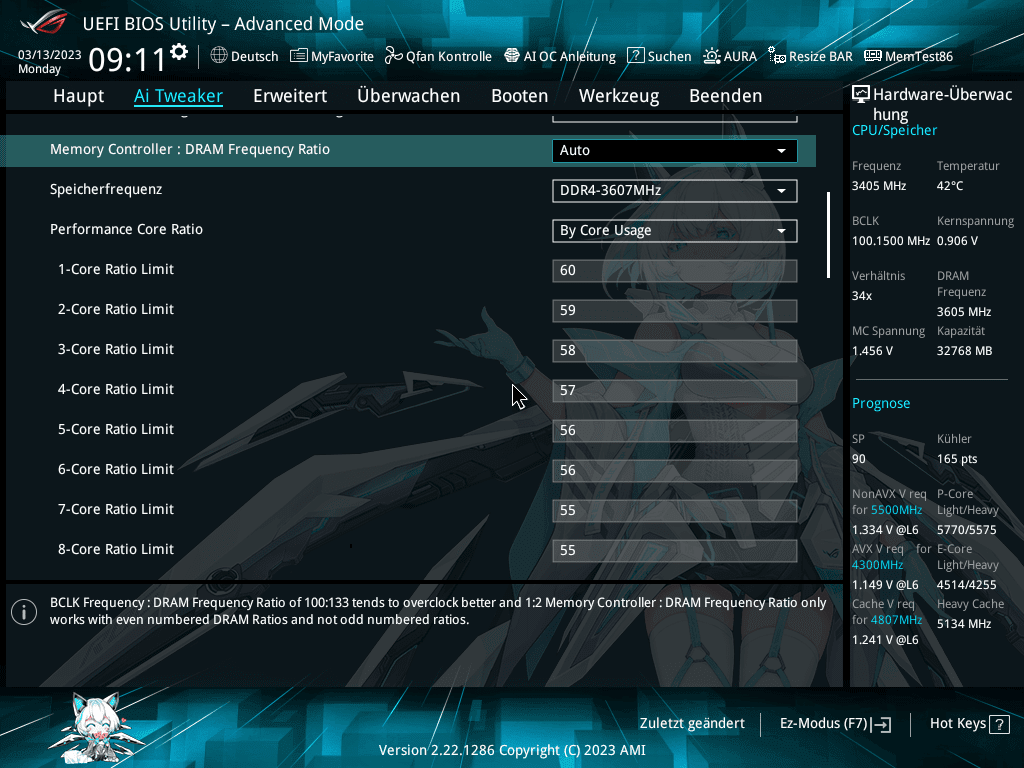Click the Suchen question mark icon

pos(635,56)
